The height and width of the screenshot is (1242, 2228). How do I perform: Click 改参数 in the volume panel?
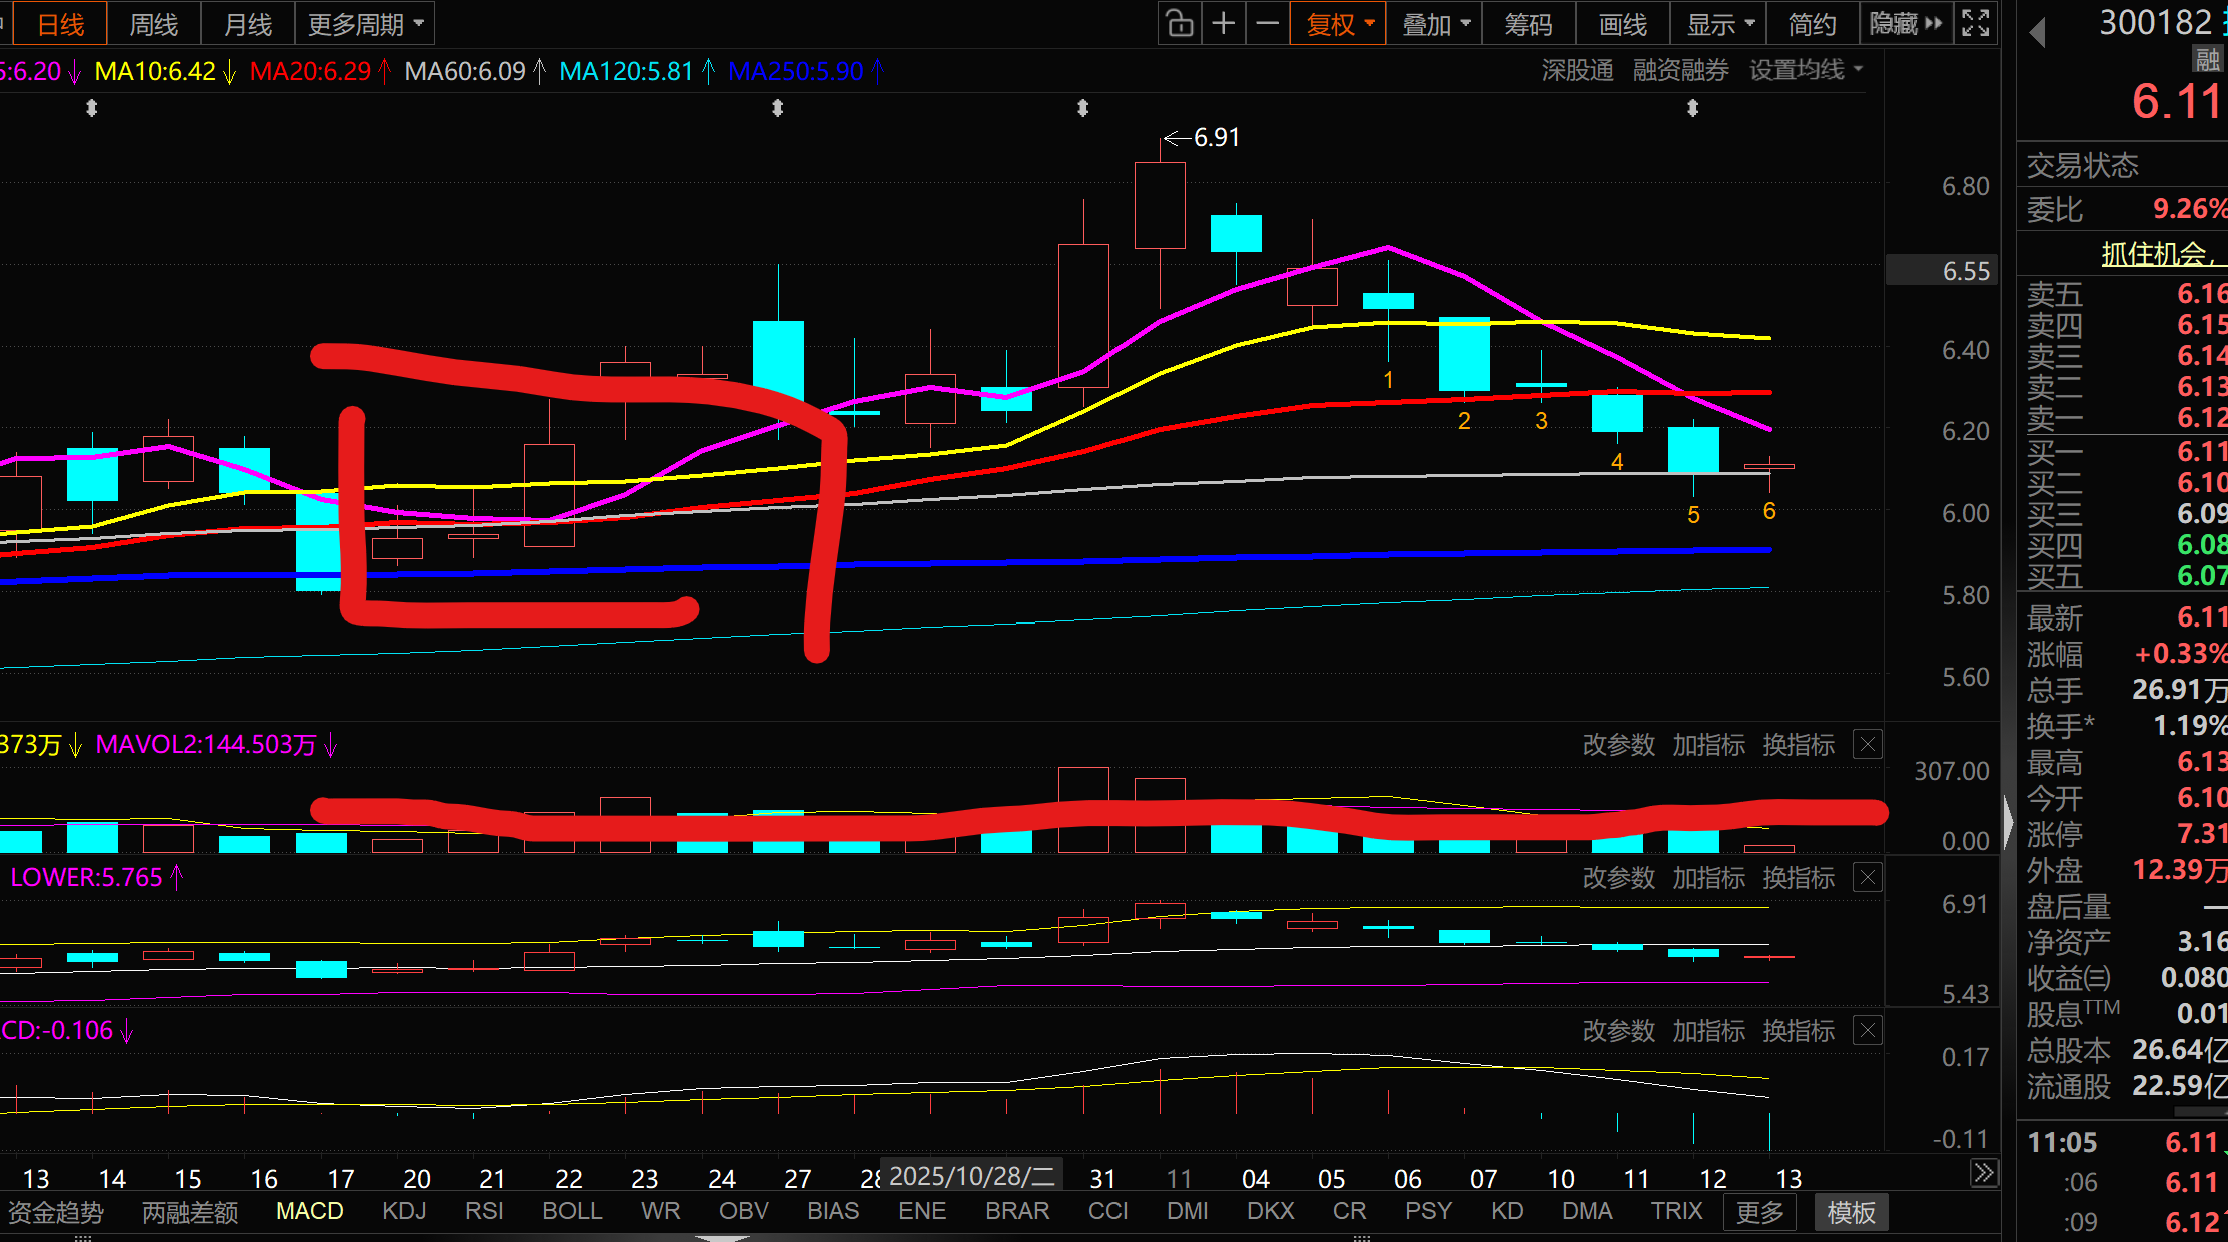click(1618, 745)
